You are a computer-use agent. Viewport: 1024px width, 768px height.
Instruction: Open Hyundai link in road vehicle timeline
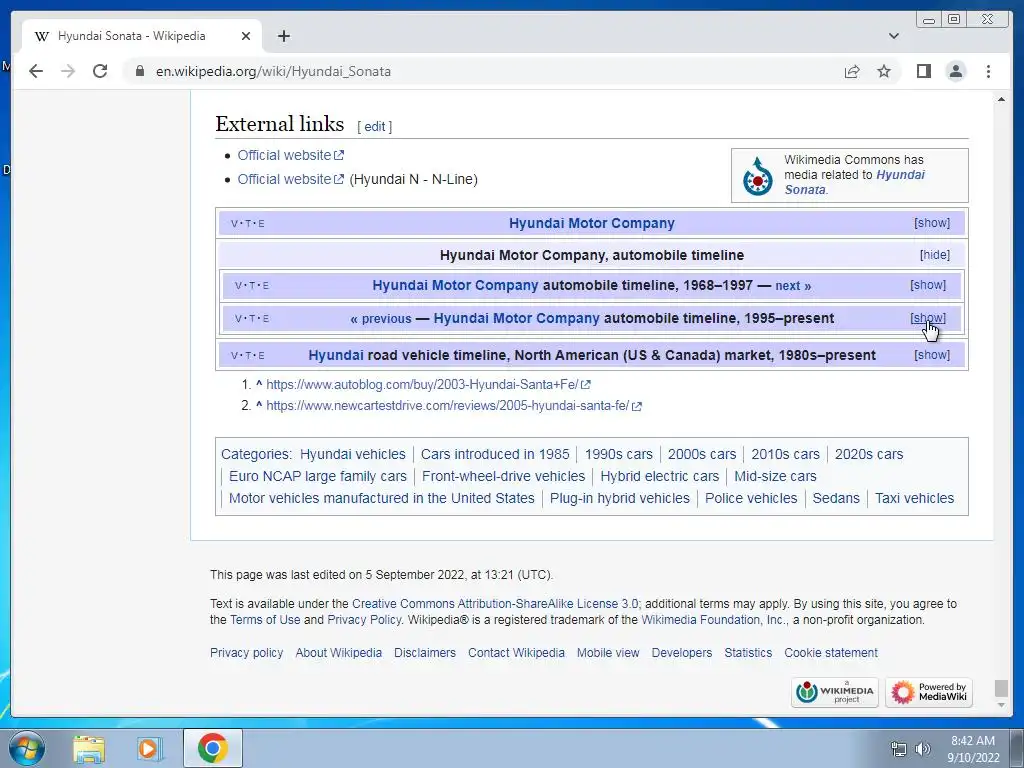coord(336,355)
